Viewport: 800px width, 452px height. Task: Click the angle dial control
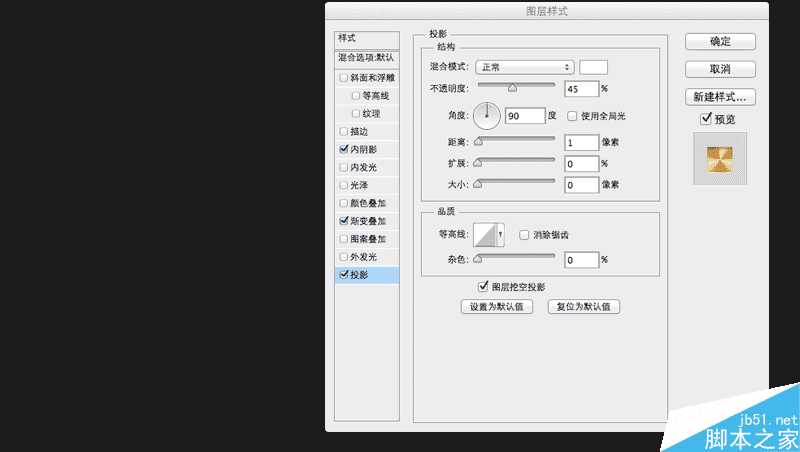coord(486,116)
